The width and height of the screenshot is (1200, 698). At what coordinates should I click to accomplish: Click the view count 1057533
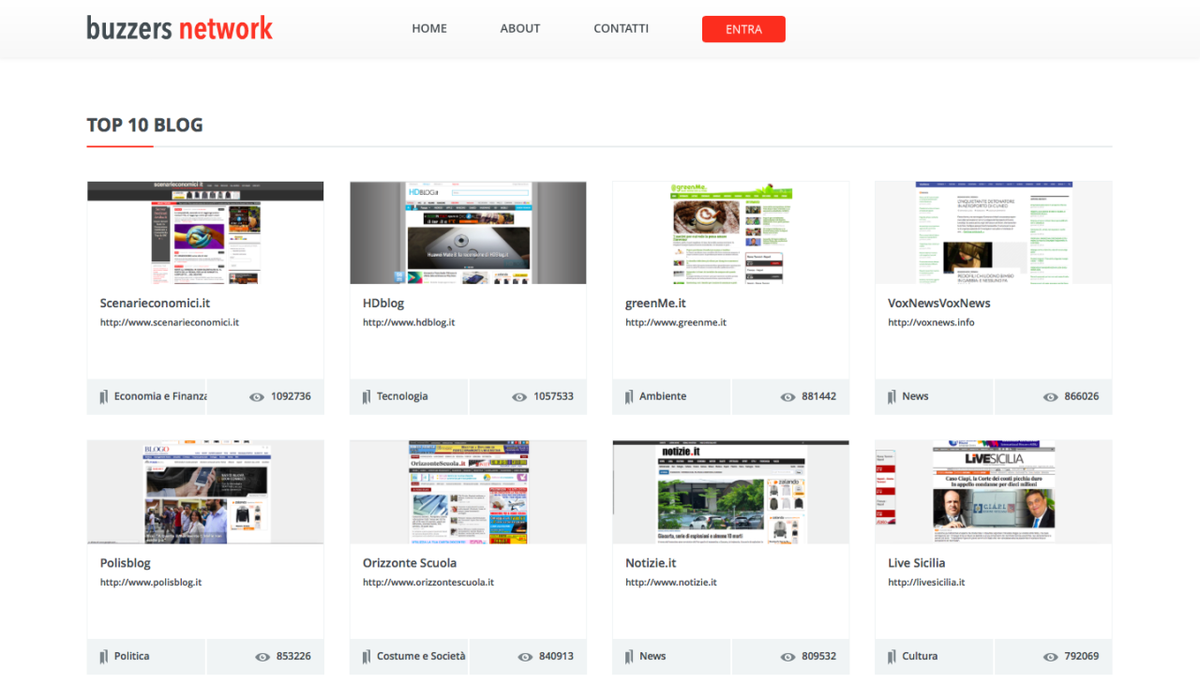[553, 396]
